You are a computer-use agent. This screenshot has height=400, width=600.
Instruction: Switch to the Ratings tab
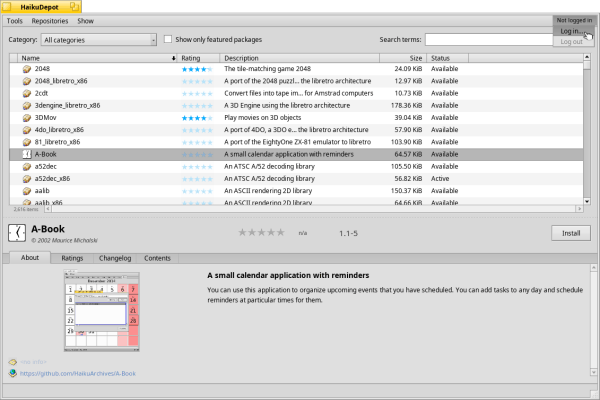(x=72, y=258)
